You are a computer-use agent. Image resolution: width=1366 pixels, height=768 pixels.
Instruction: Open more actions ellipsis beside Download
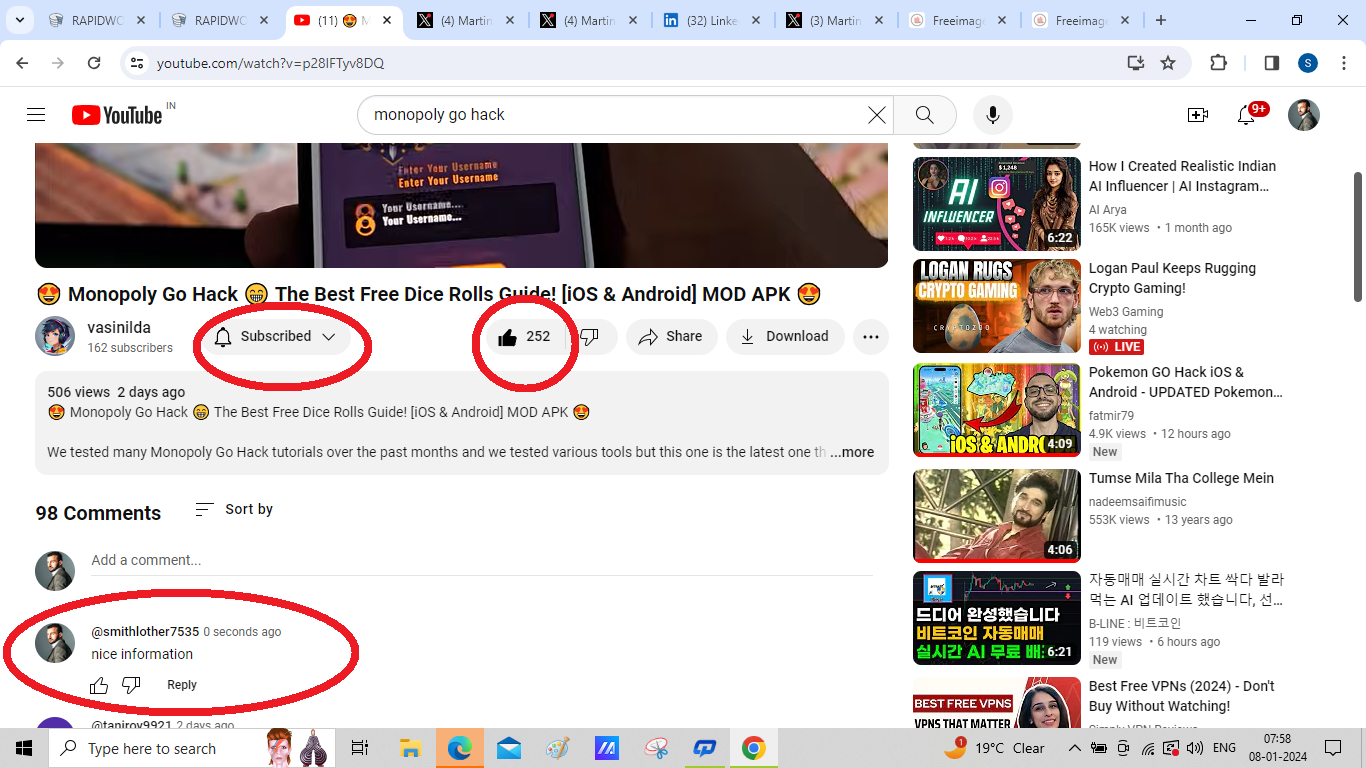871,337
